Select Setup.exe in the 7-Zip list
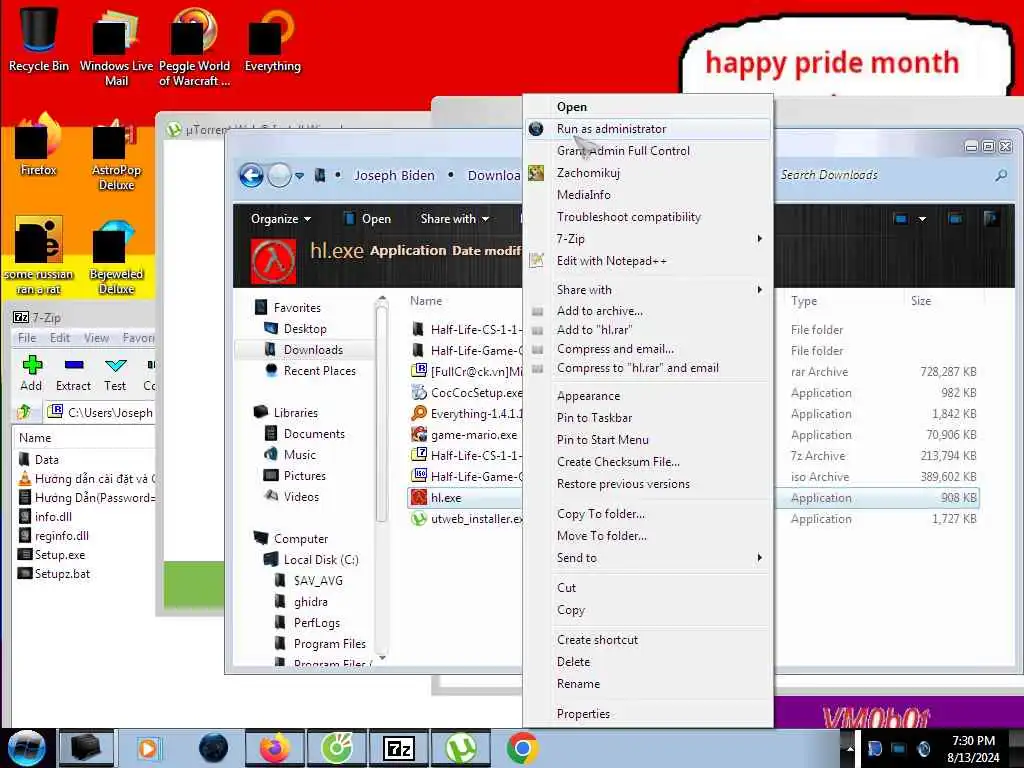 pyautogui.click(x=59, y=554)
